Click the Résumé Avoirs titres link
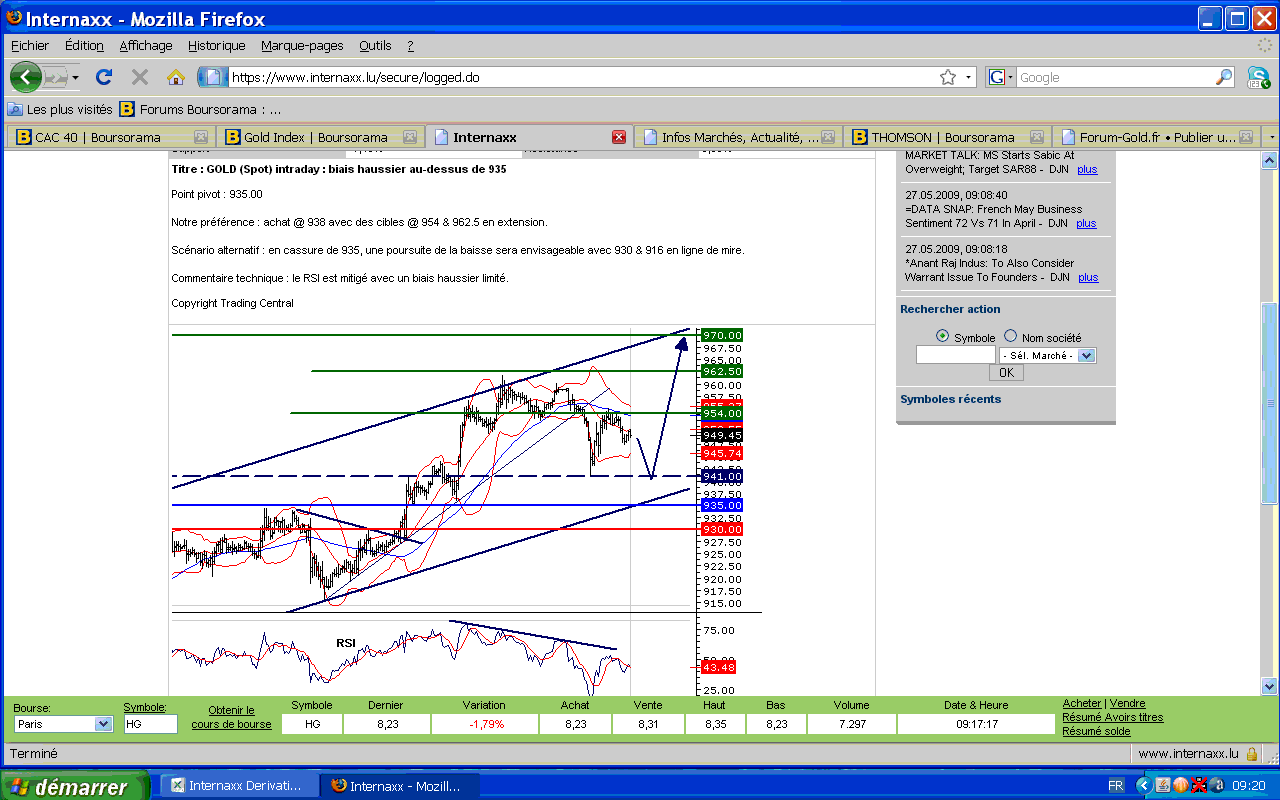1280x800 pixels. click(1112, 717)
